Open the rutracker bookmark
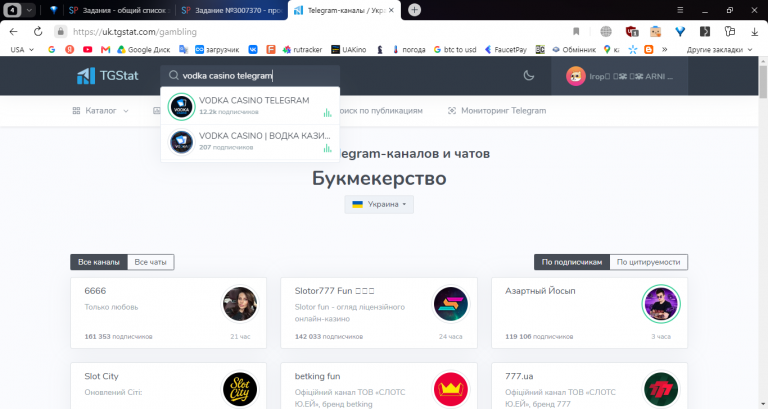This screenshot has height=409, width=768. coord(303,49)
